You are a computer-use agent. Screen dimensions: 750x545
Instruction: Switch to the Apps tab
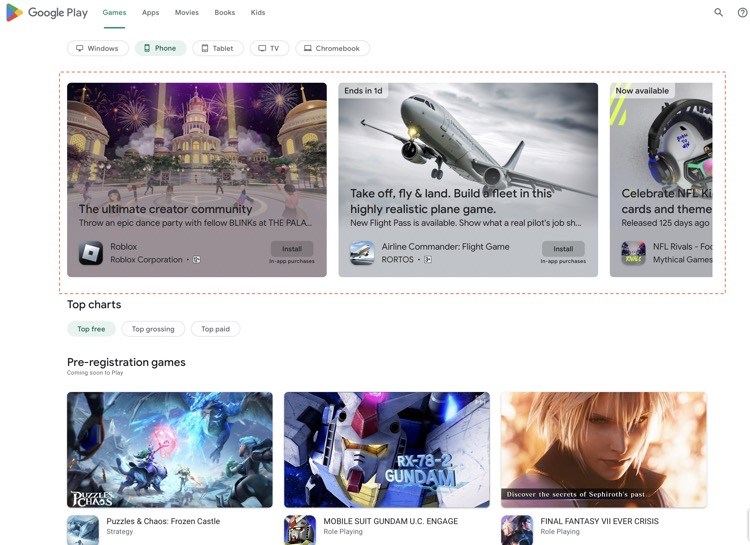pos(150,13)
